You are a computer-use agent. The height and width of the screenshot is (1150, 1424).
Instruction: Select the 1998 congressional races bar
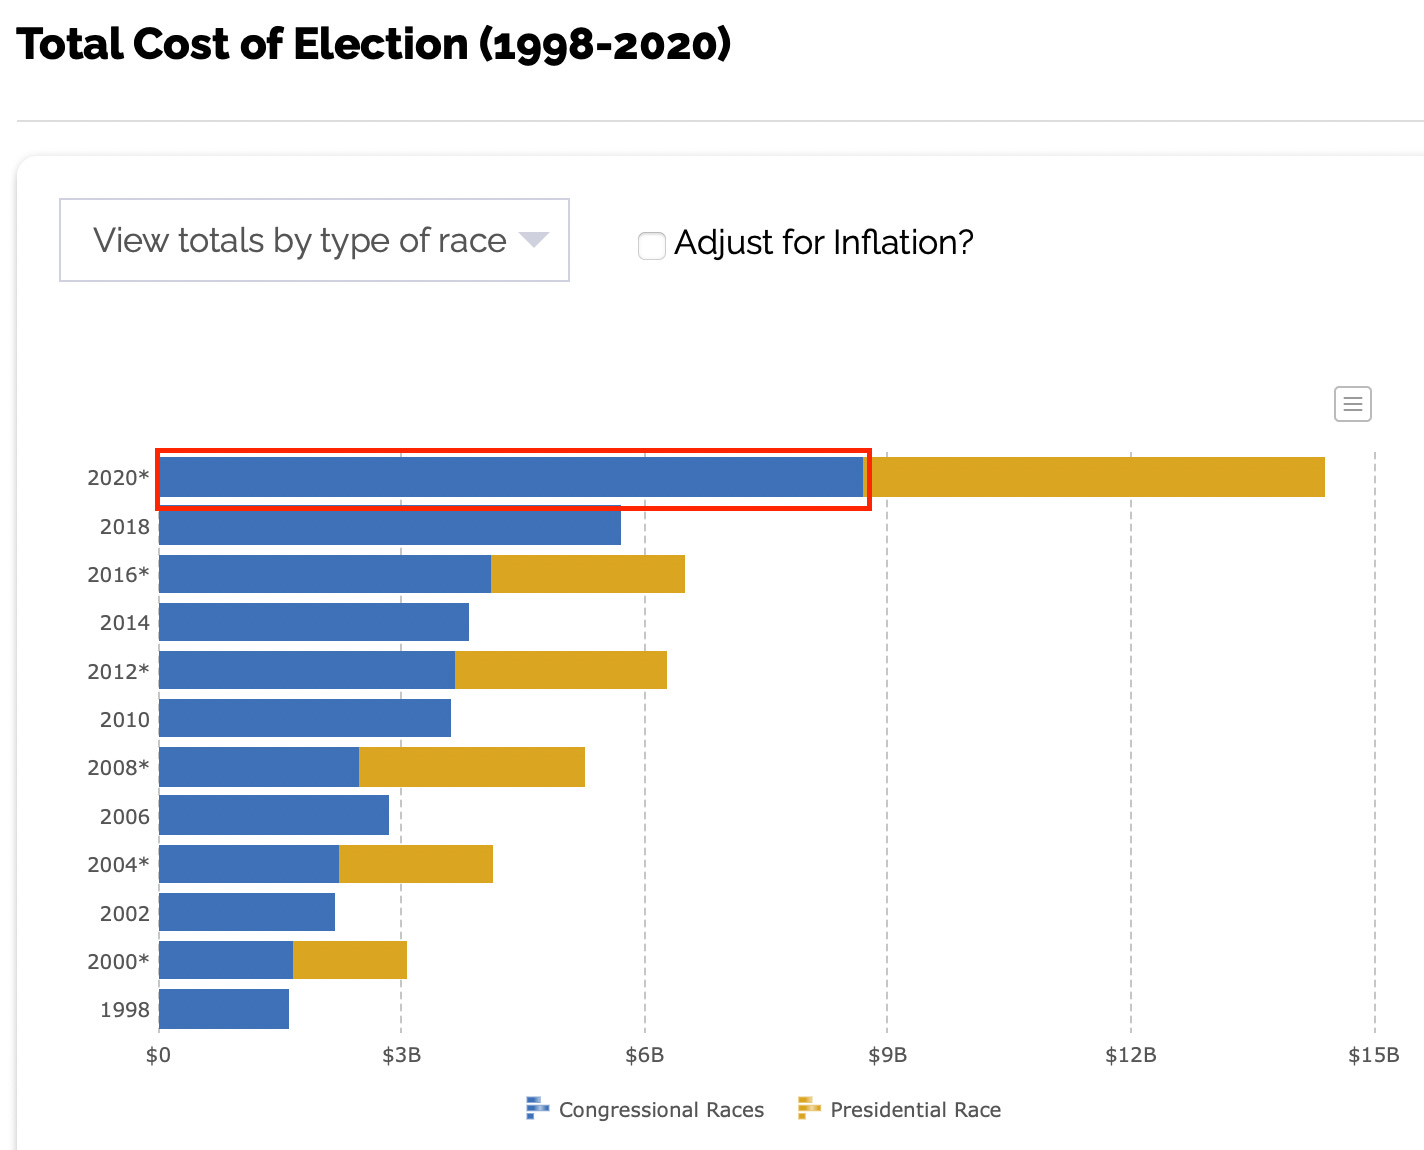pos(224,1009)
